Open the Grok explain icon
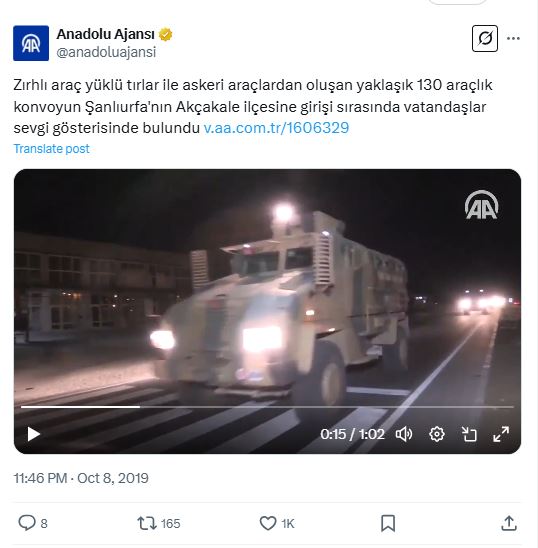The height and width of the screenshot is (548, 538). [485, 38]
